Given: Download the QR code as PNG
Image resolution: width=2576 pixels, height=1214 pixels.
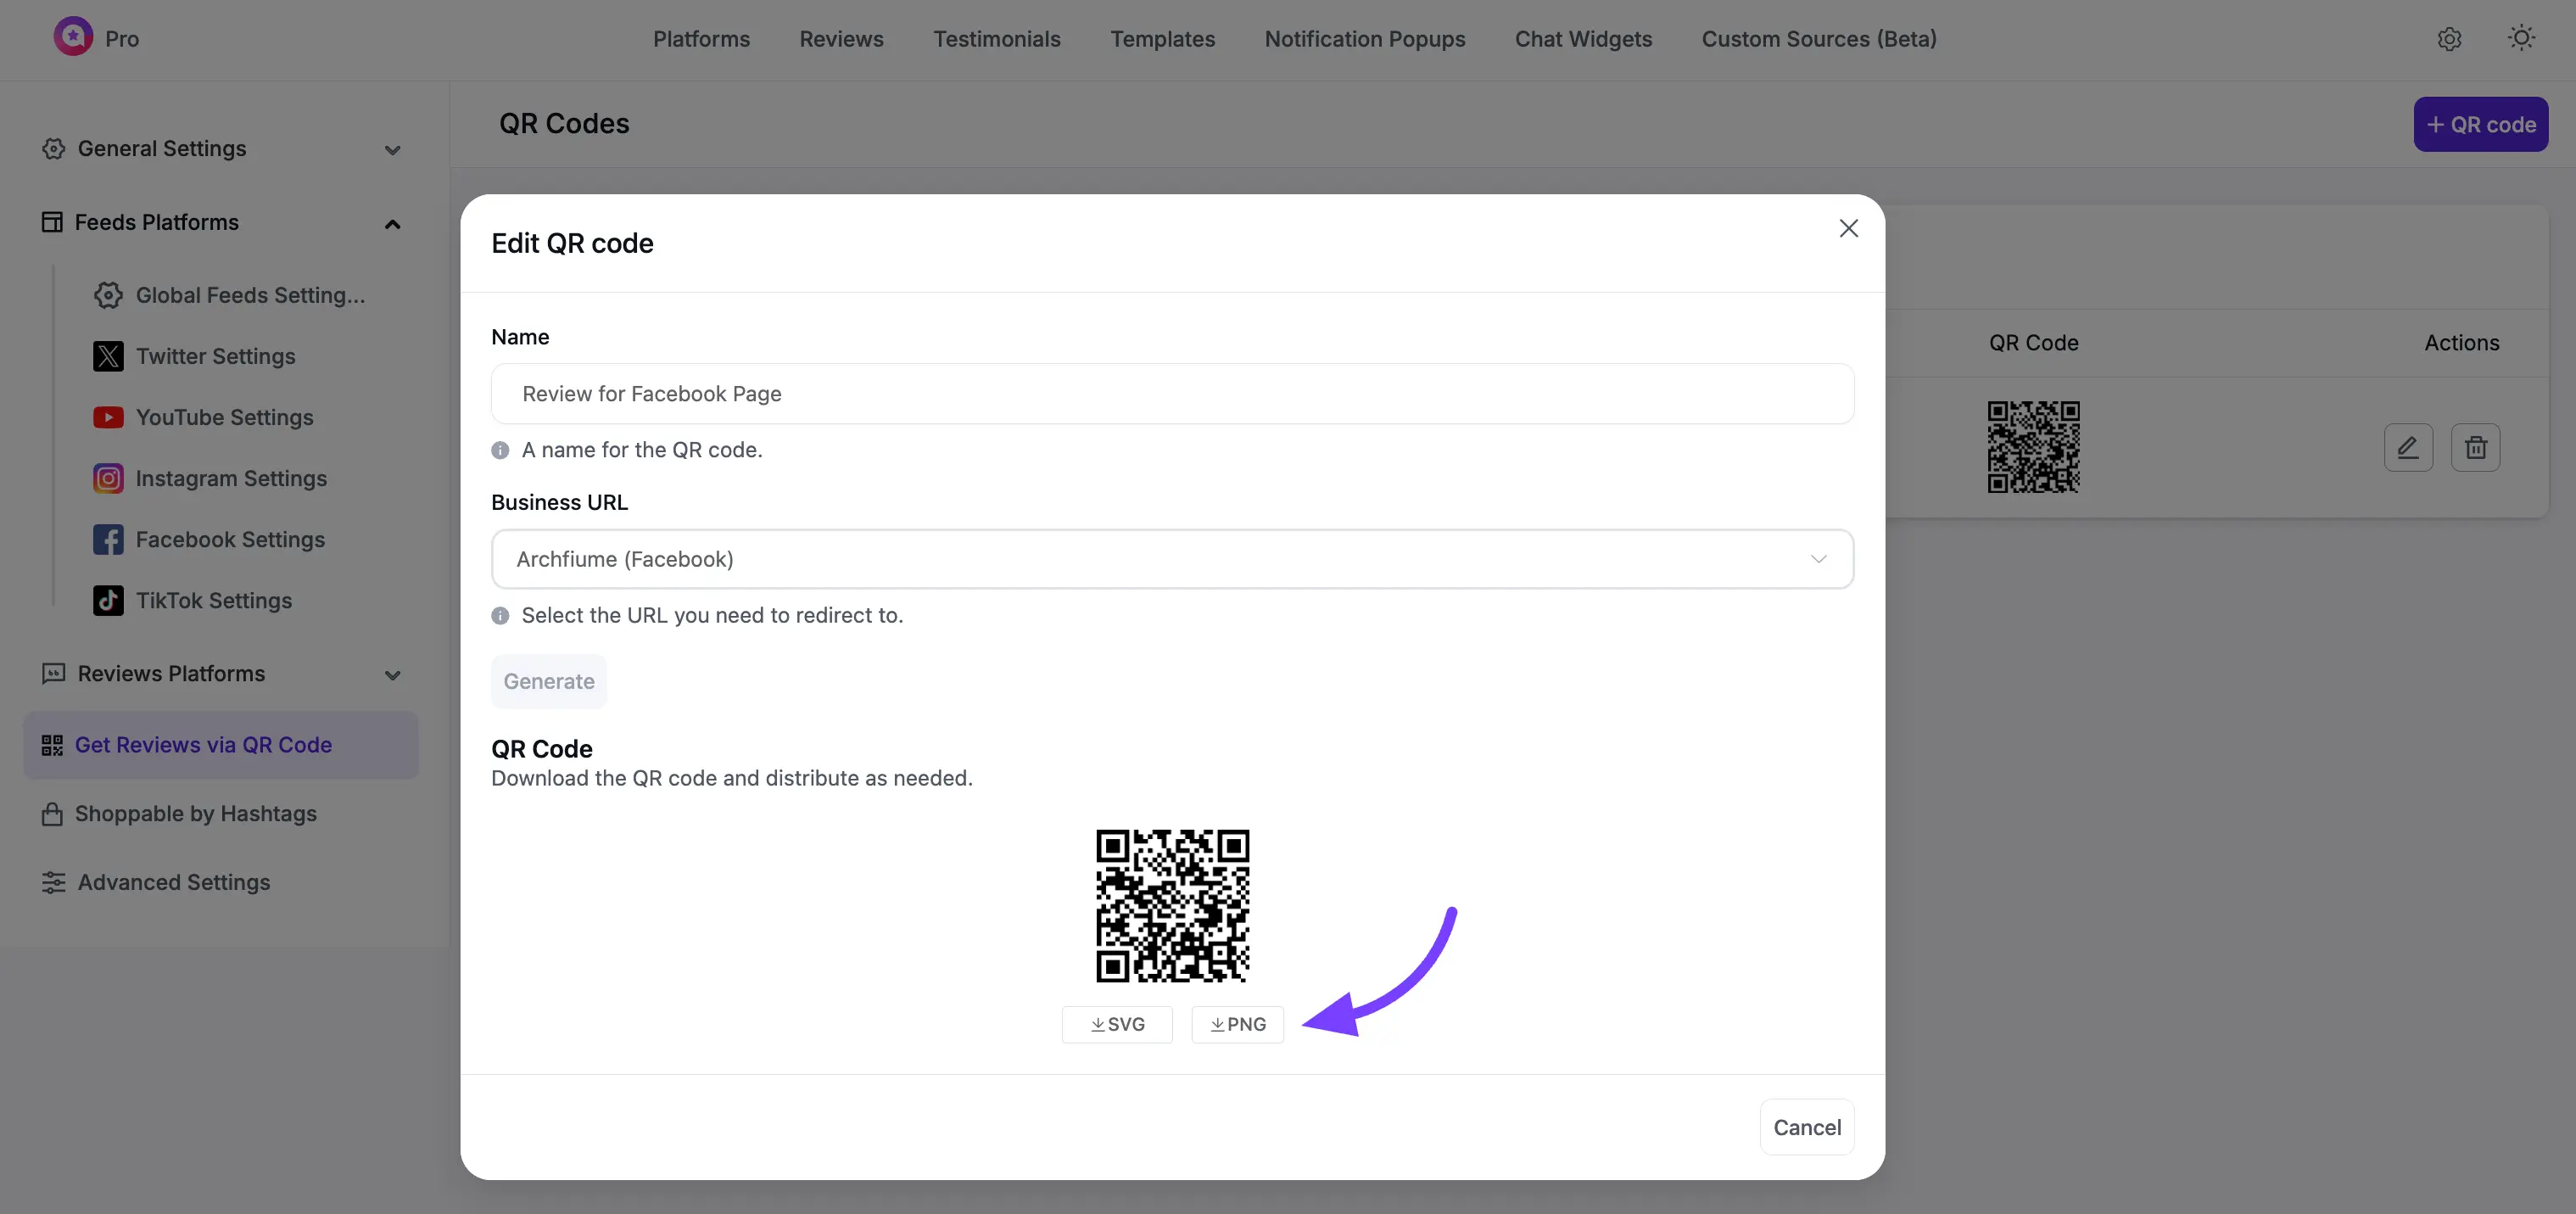Looking at the screenshot, I should click(1237, 1024).
